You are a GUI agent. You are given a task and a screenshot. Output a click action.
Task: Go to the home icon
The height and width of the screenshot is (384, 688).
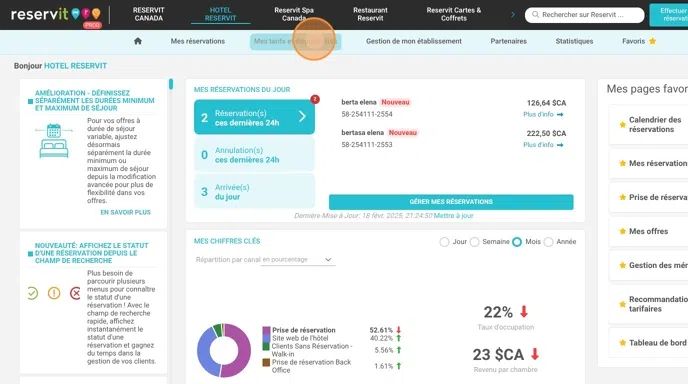tap(138, 41)
